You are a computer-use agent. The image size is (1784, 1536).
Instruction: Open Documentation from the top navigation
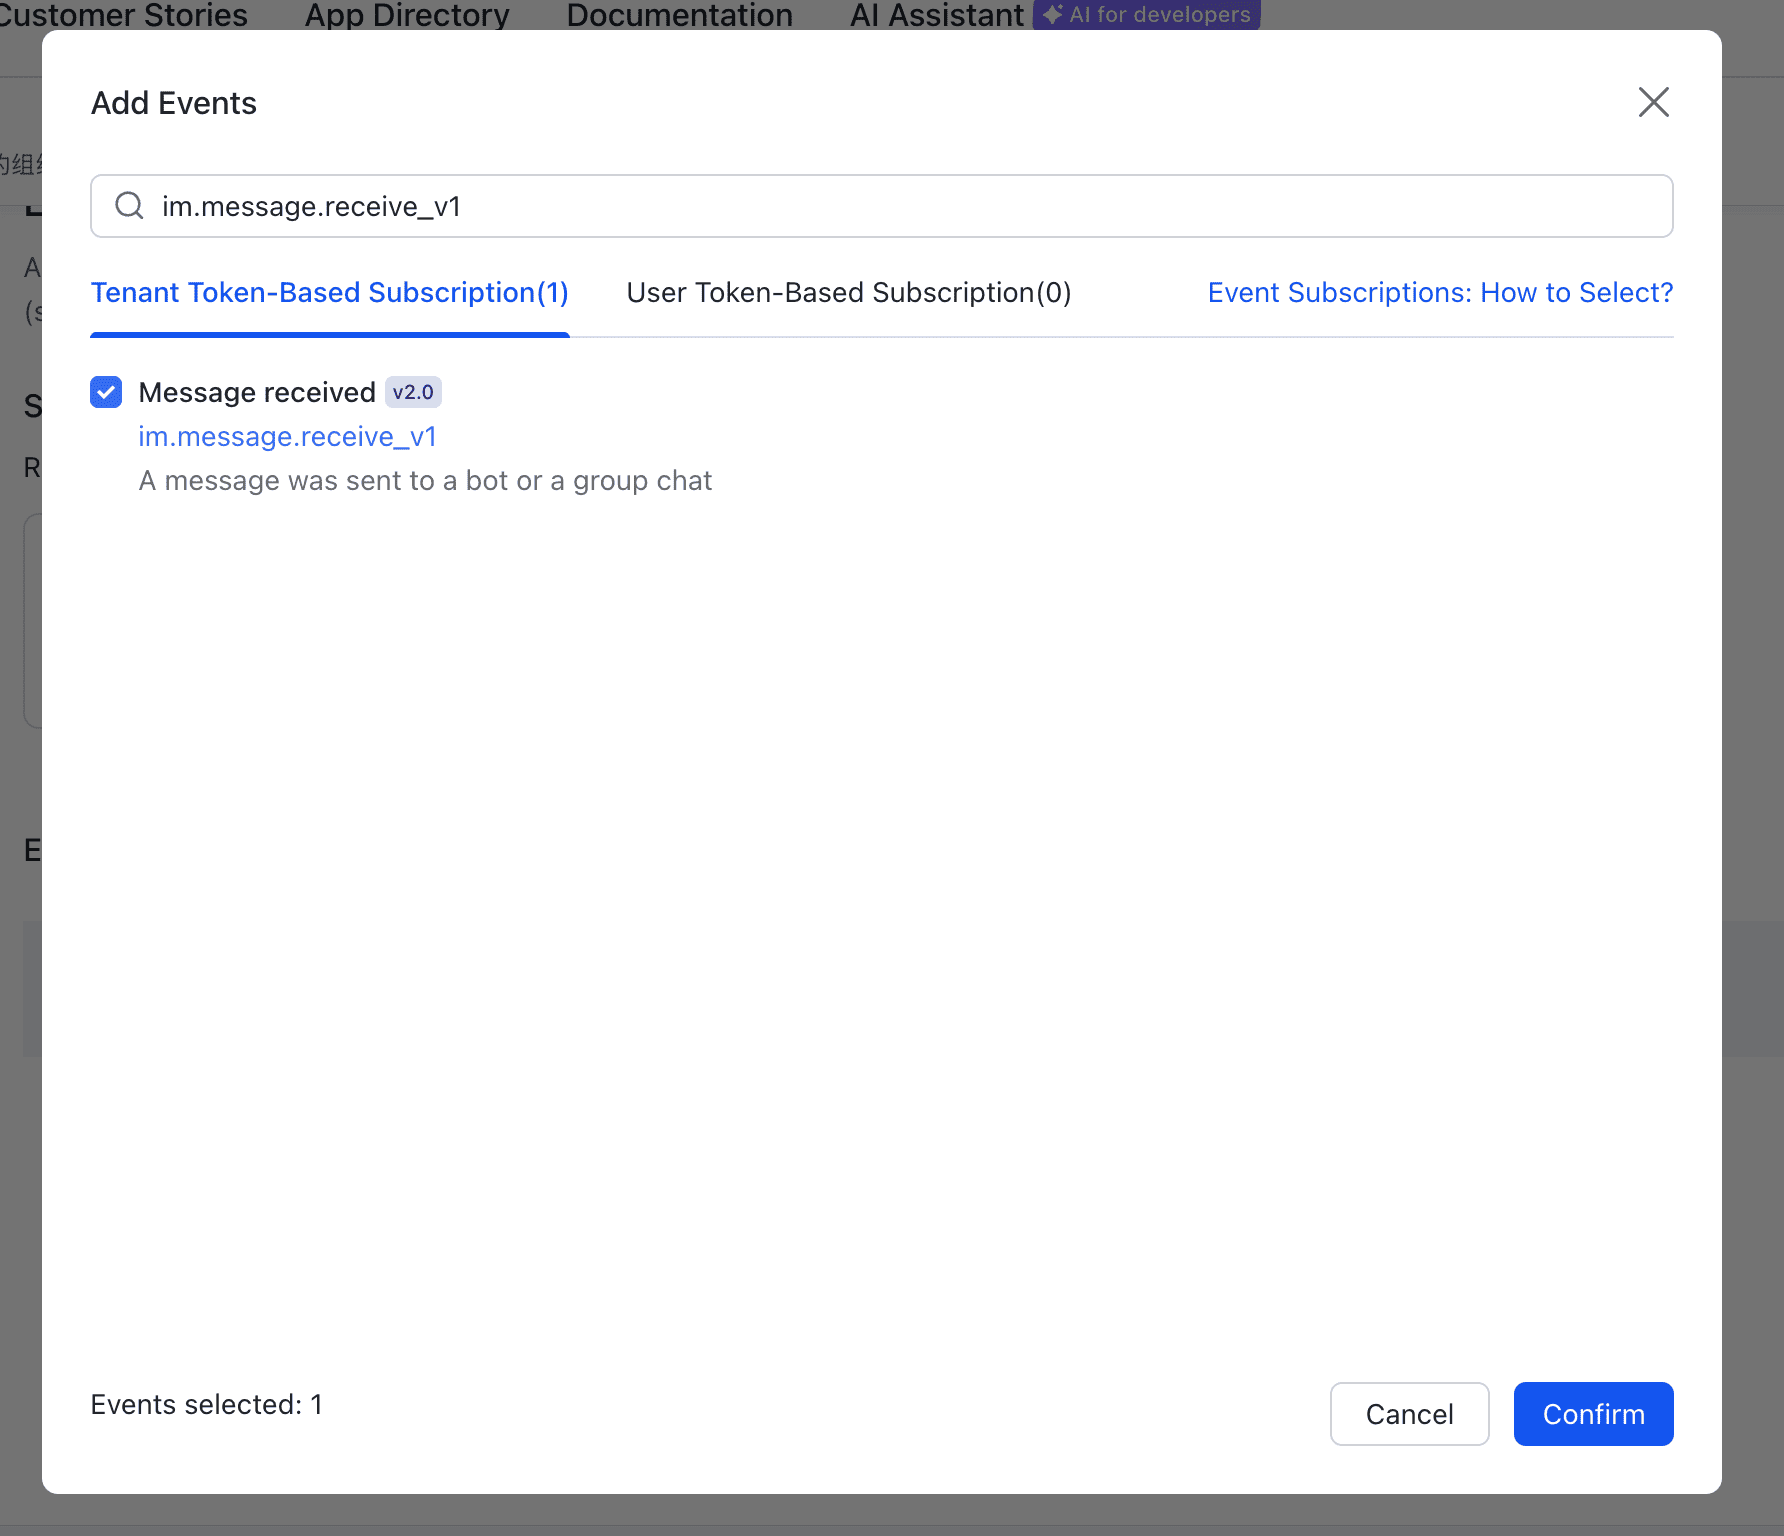(679, 15)
